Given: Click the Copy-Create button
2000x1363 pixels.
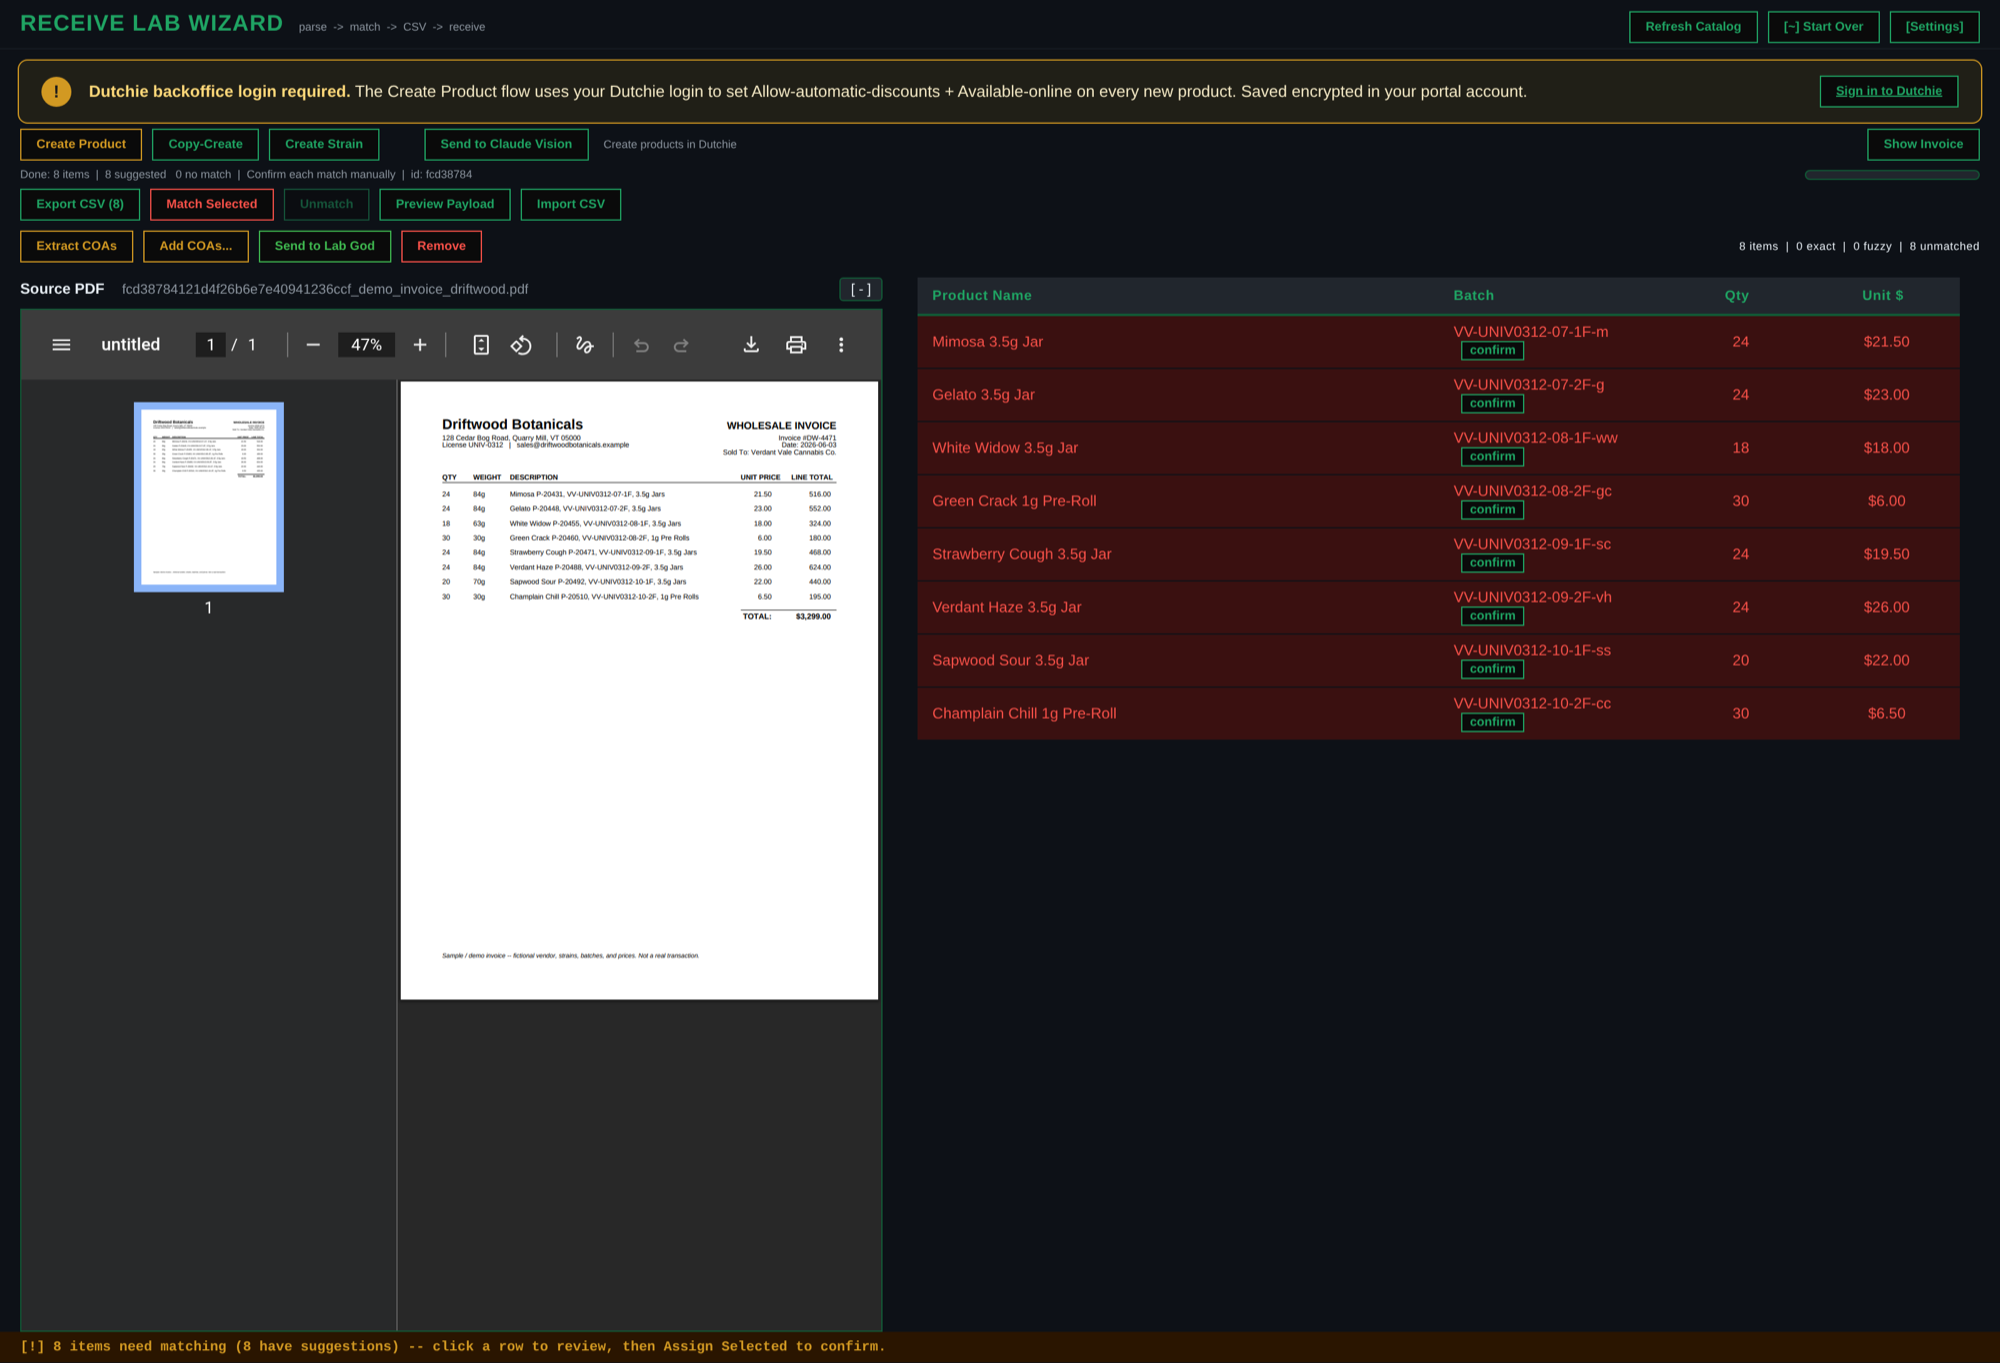Looking at the screenshot, I should pyautogui.click(x=205, y=144).
